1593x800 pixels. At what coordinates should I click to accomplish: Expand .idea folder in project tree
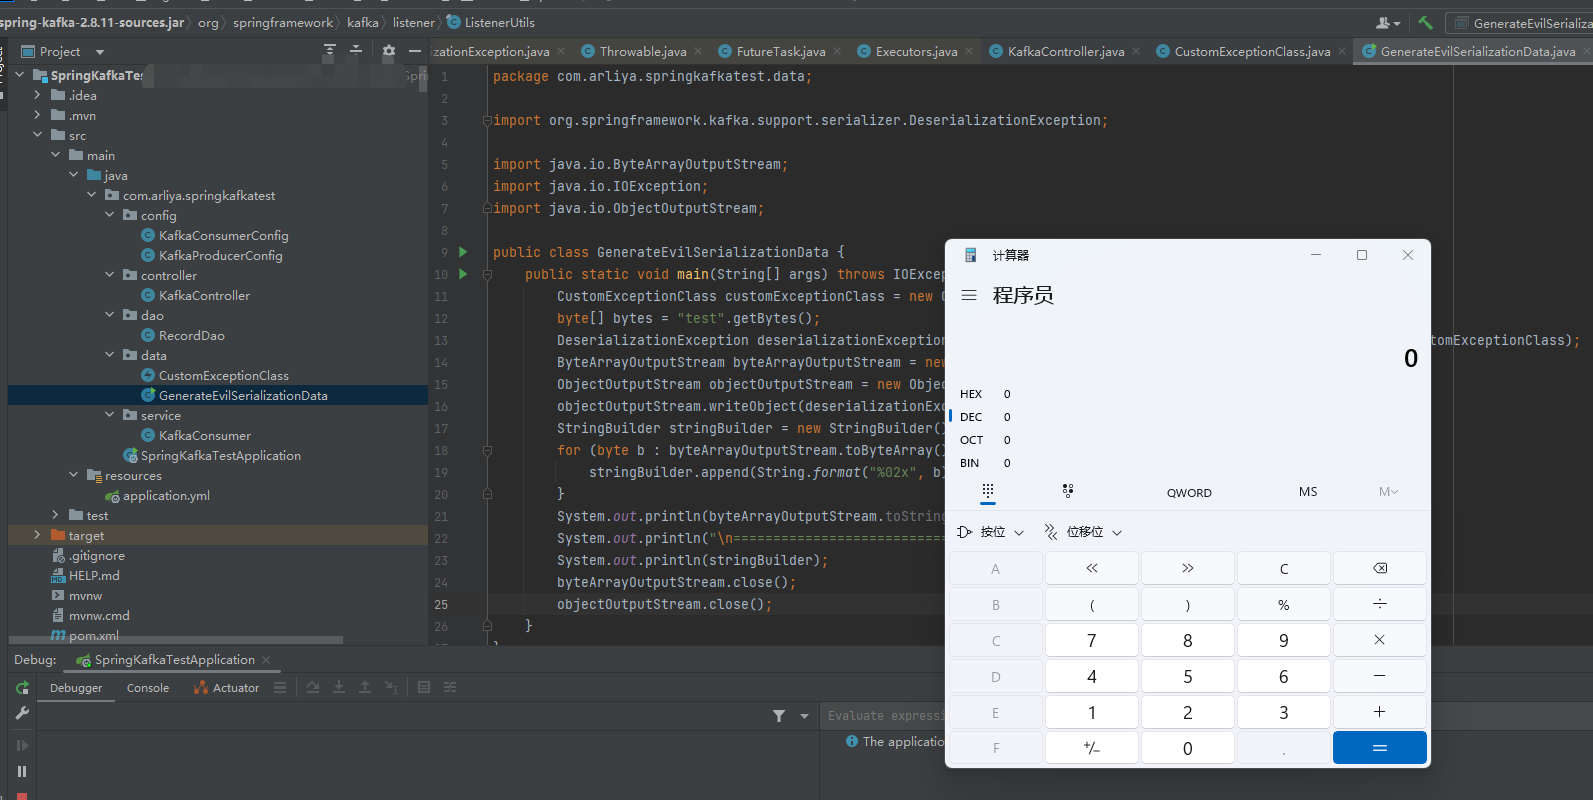point(38,95)
